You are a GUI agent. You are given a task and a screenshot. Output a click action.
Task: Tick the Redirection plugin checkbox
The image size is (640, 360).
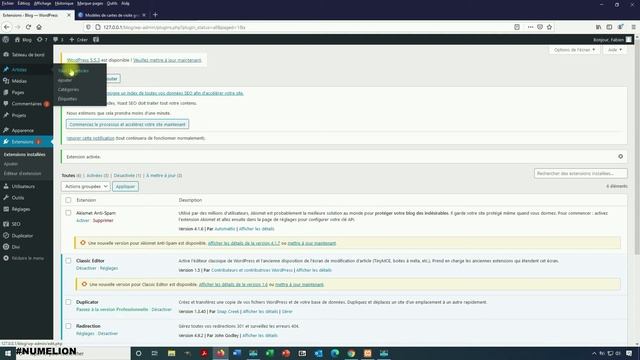(68, 326)
